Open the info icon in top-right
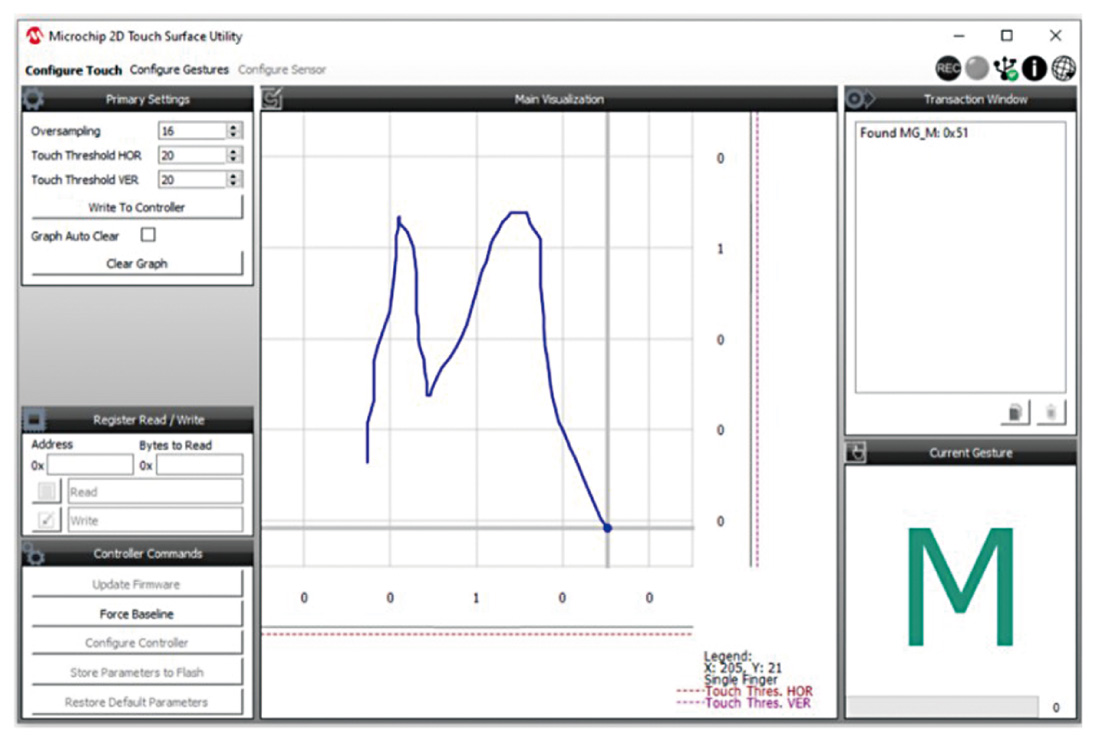Viewport: 1097px width, 743px height. click(1034, 68)
